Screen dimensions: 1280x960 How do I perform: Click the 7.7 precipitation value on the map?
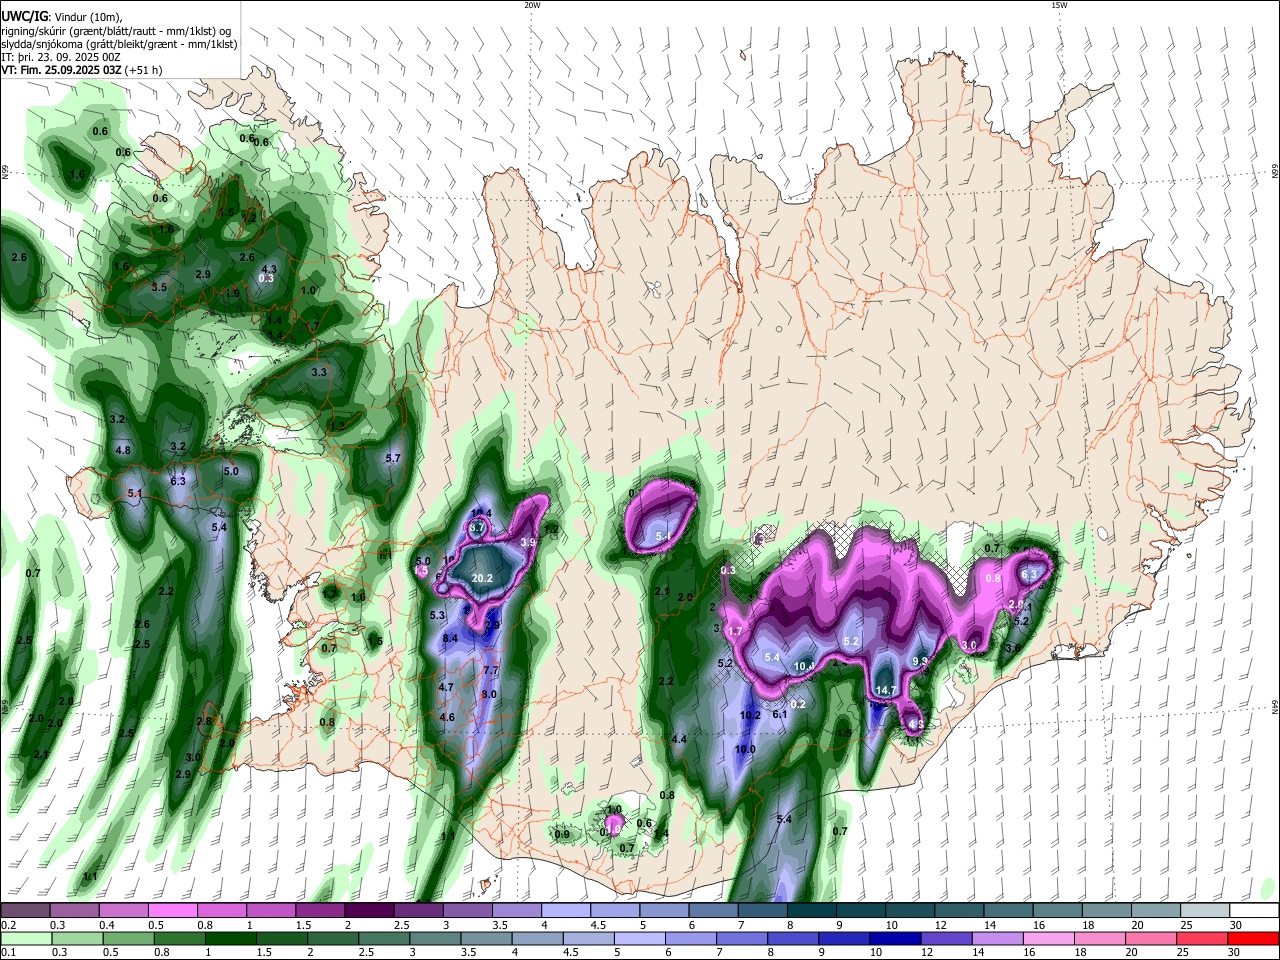tap(491, 670)
